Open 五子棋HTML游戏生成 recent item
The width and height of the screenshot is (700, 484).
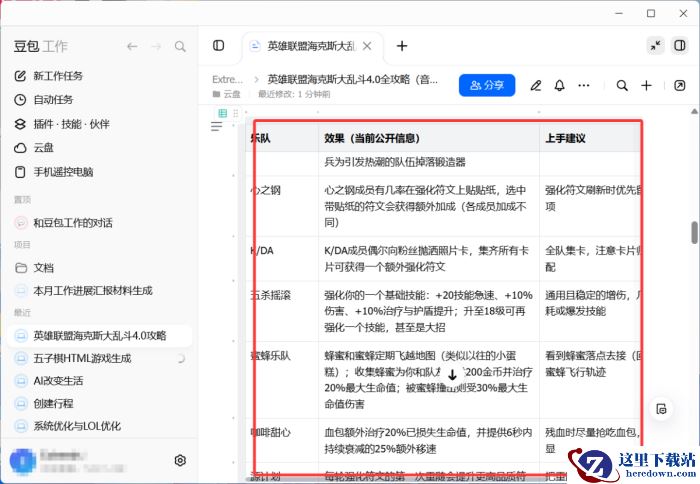coord(99,358)
